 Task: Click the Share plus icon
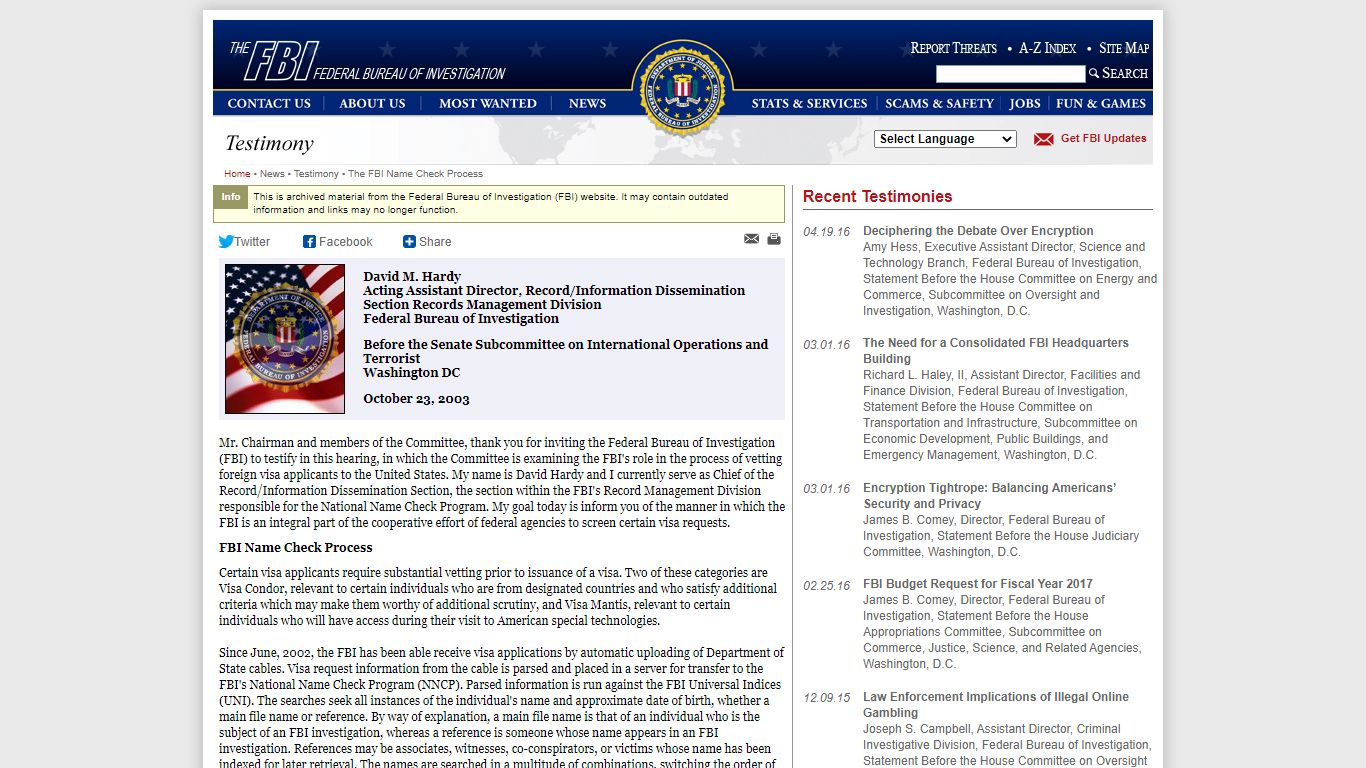(x=409, y=241)
